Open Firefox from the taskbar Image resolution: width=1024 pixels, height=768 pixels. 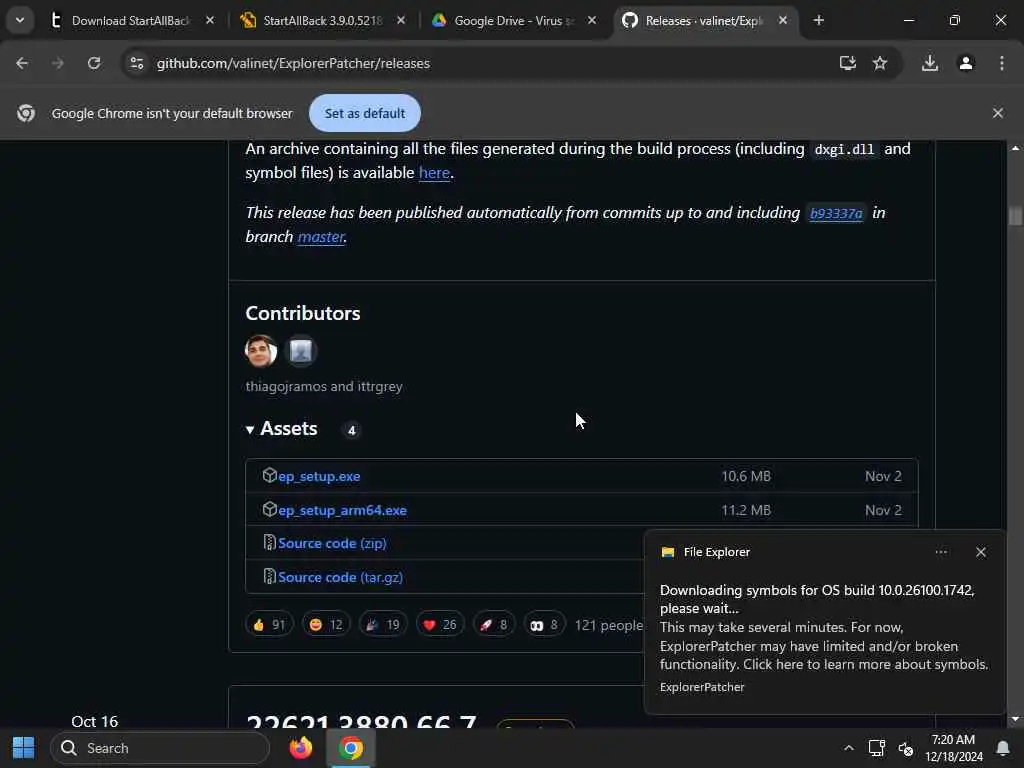tap(301, 748)
